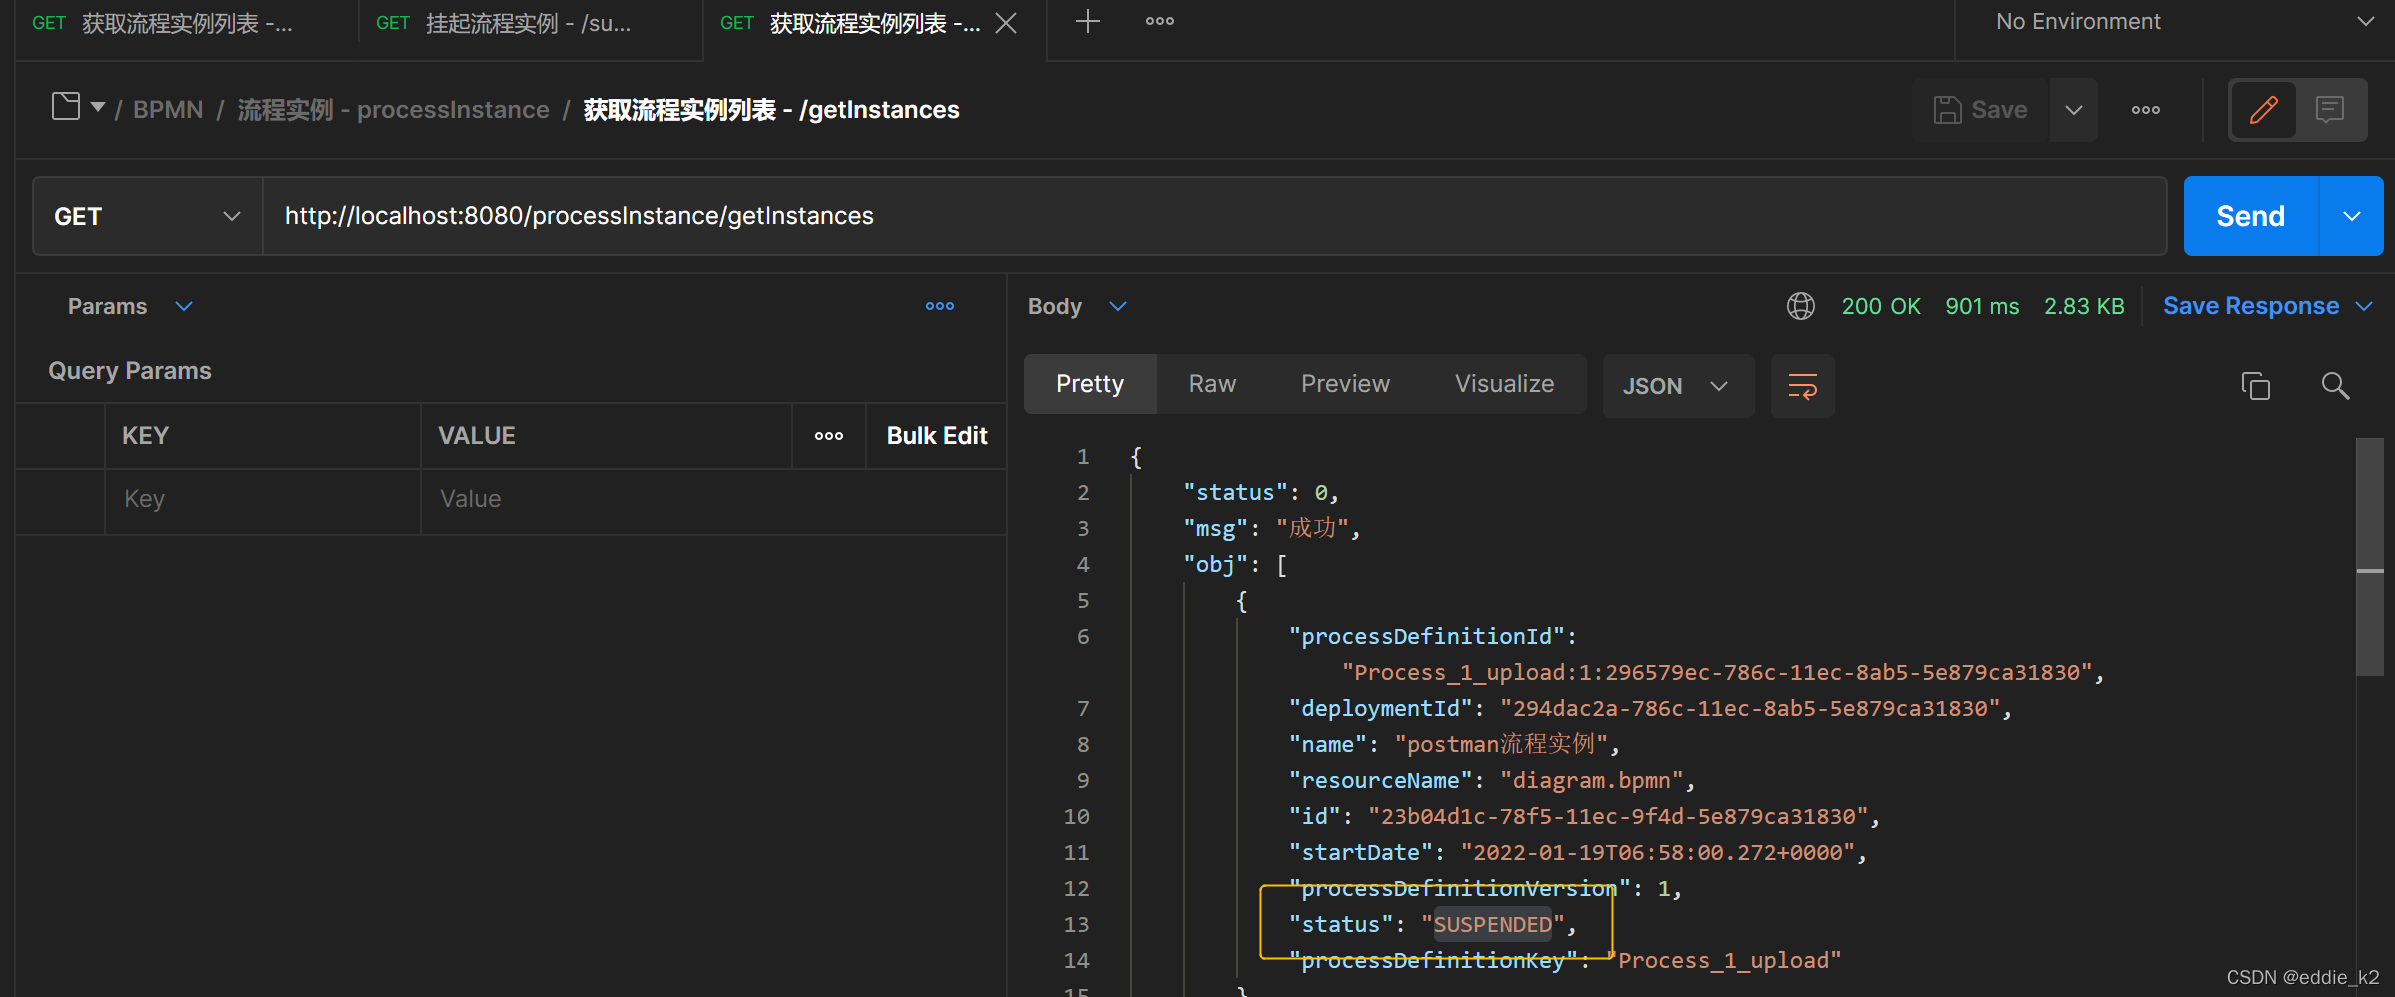Screen dimensions: 2395x997
Task: Open the comments icon
Action: pos(2330,109)
